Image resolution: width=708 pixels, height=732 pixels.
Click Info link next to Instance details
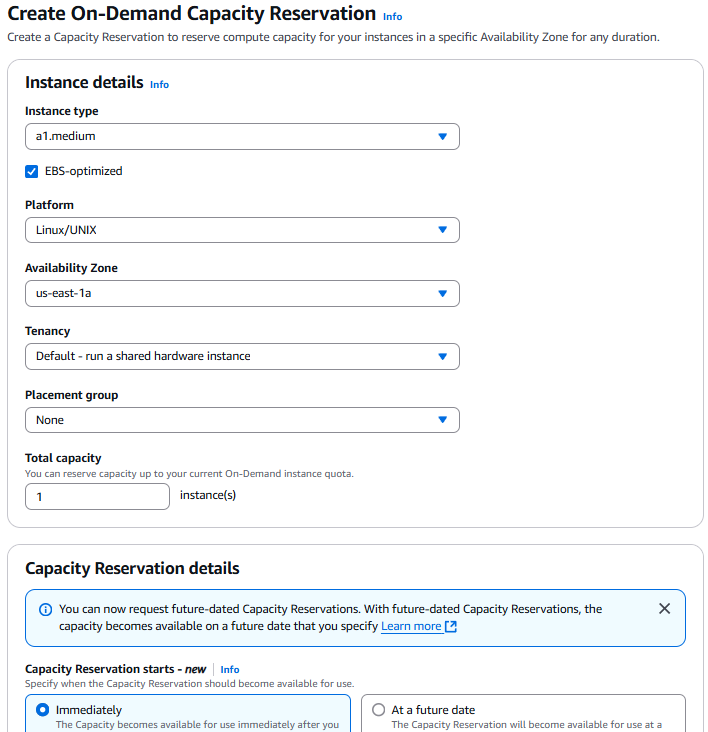click(159, 85)
